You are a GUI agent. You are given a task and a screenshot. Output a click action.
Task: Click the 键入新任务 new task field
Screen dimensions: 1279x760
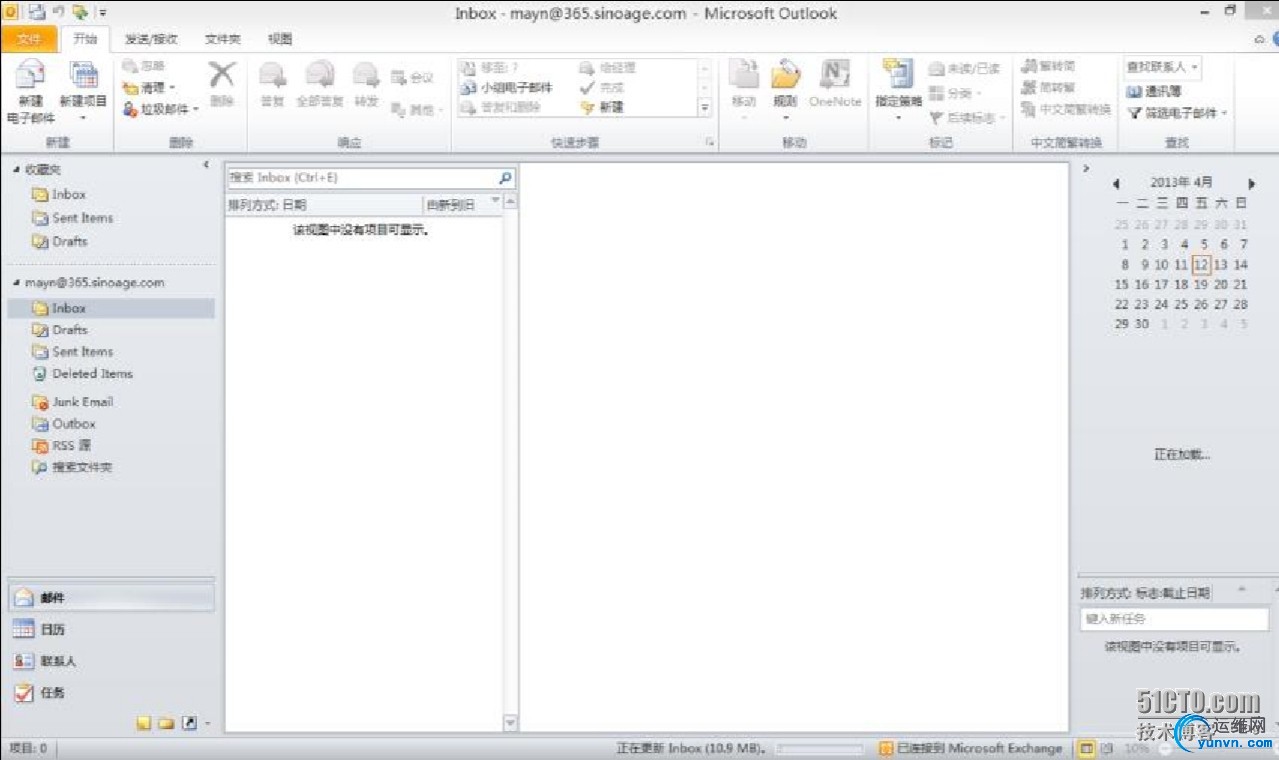point(1173,619)
